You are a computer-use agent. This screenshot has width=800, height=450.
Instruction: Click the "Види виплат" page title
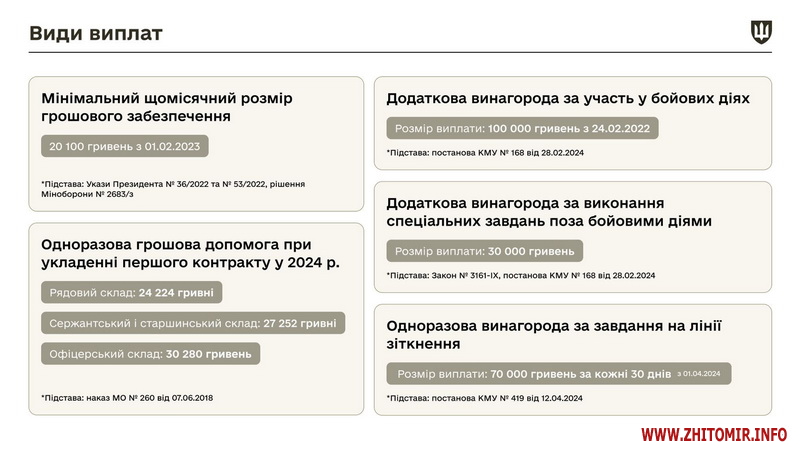coord(96,34)
